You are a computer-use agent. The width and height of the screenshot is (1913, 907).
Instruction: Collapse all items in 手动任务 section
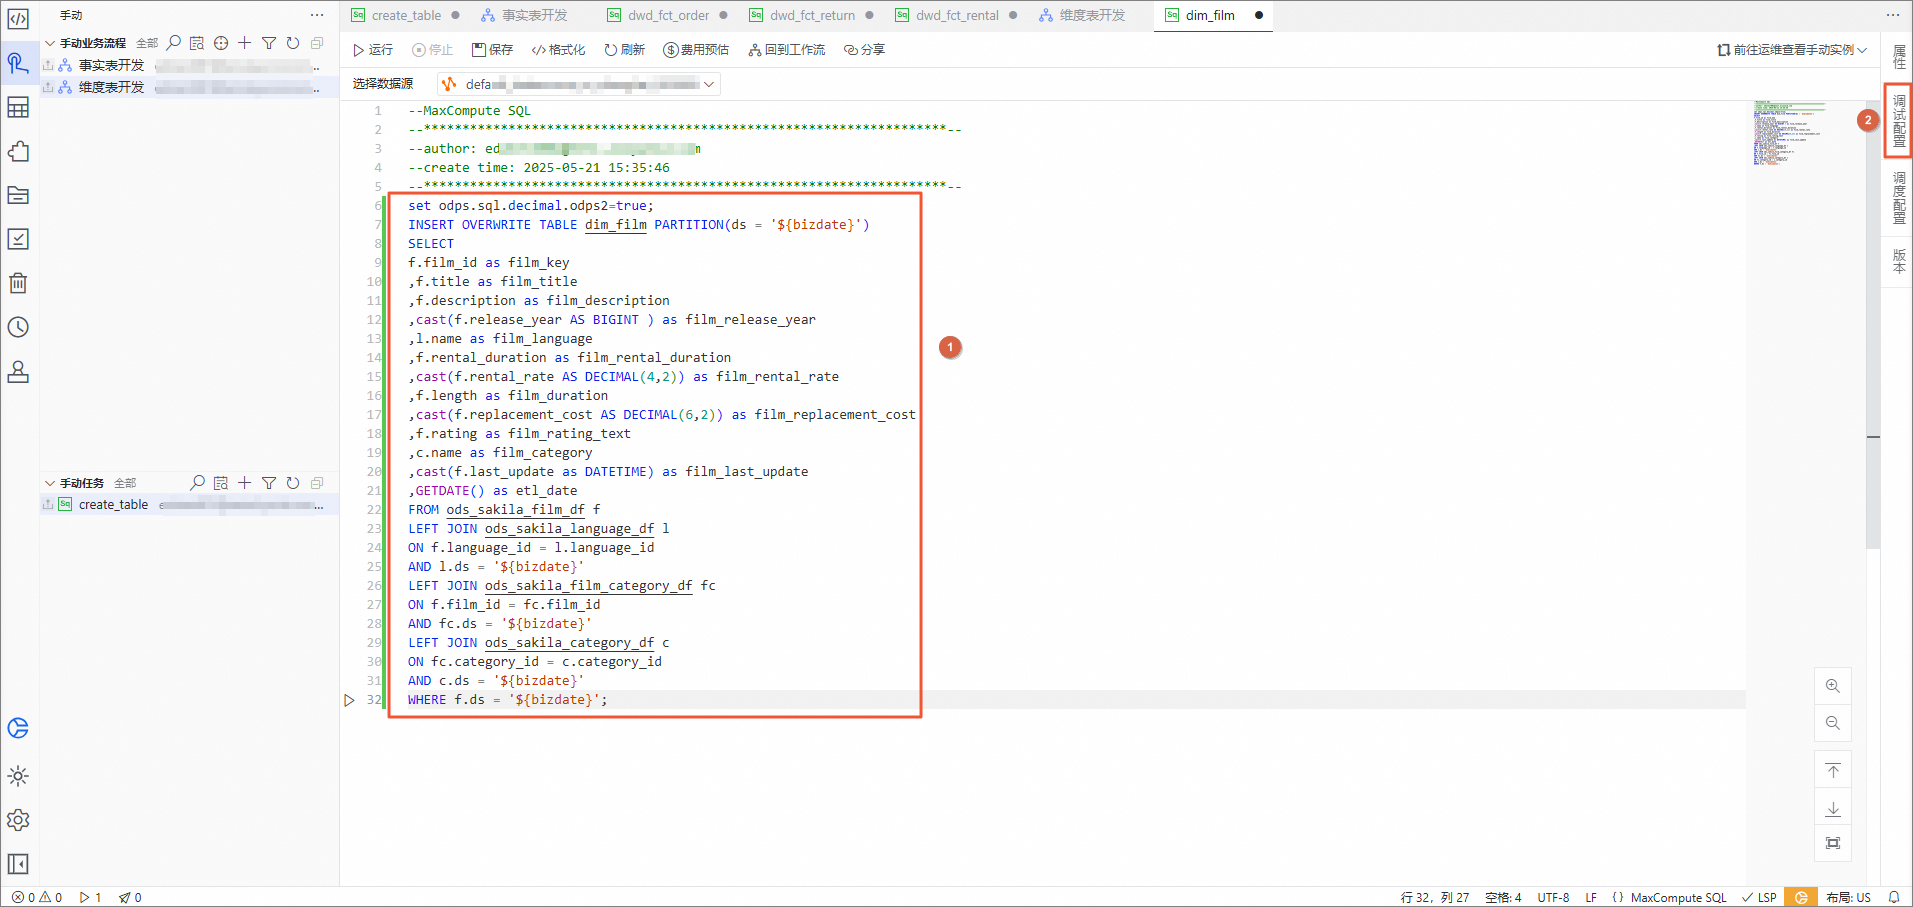point(317,483)
